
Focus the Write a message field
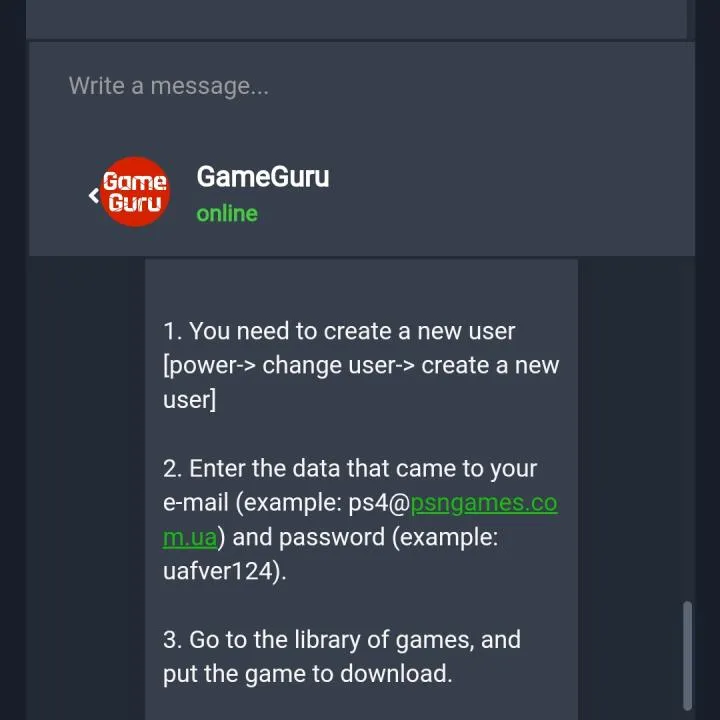(362, 86)
